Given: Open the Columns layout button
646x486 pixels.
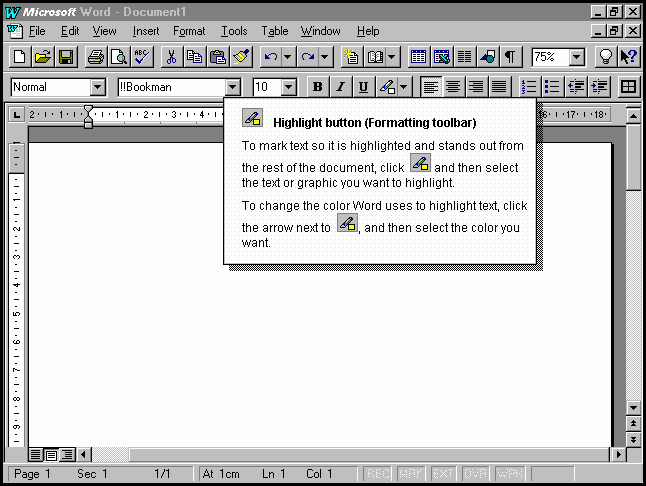Looking at the screenshot, I should pos(464,56).
